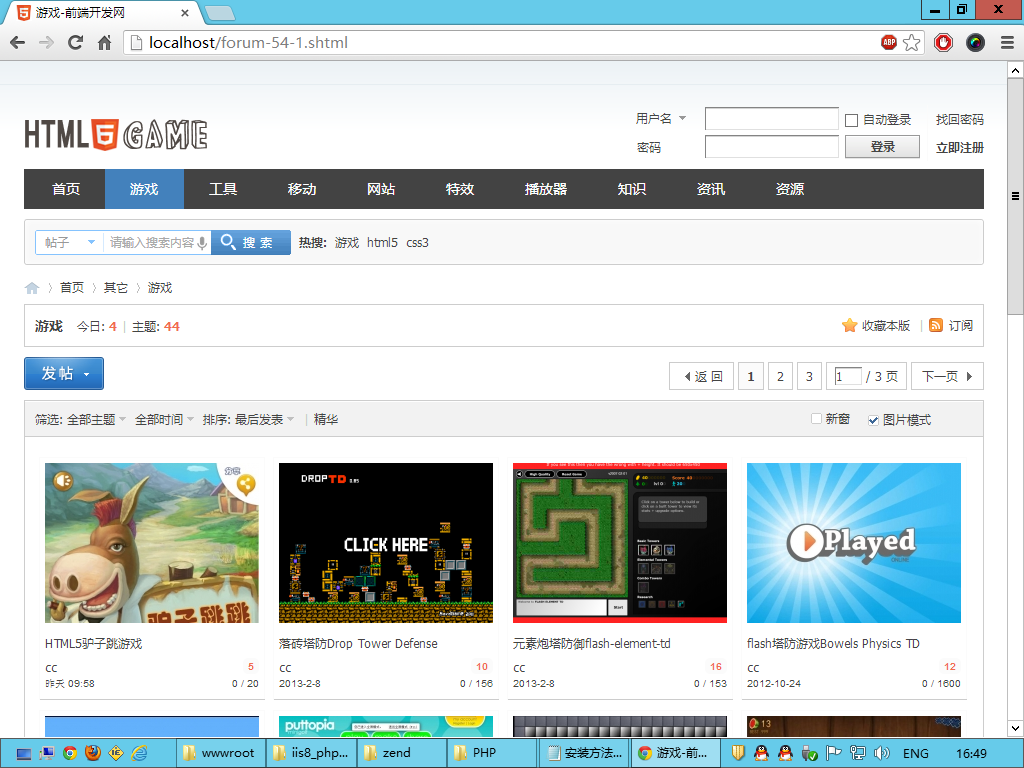This screenshot has height=768, width=1024.
Task: Select the effects nav menu item
Action: (x=460, y=189)
